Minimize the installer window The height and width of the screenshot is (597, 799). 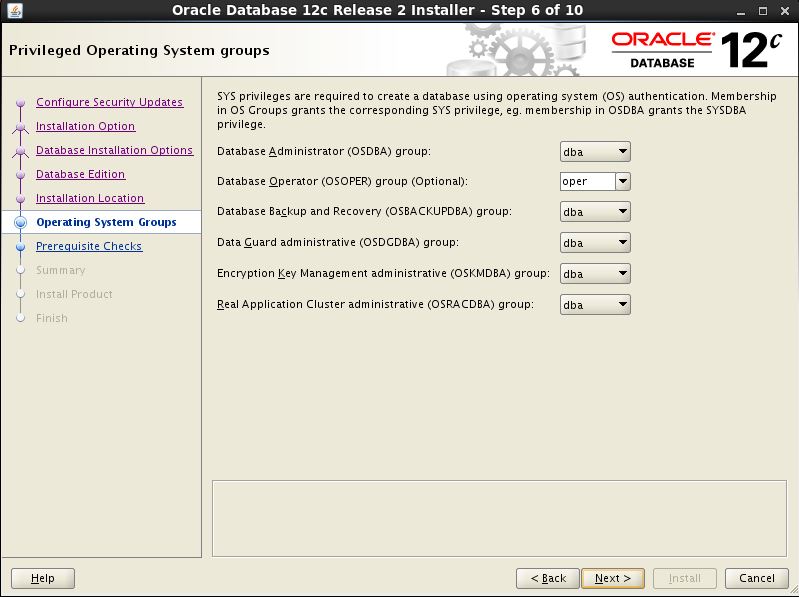click(741, 11)
